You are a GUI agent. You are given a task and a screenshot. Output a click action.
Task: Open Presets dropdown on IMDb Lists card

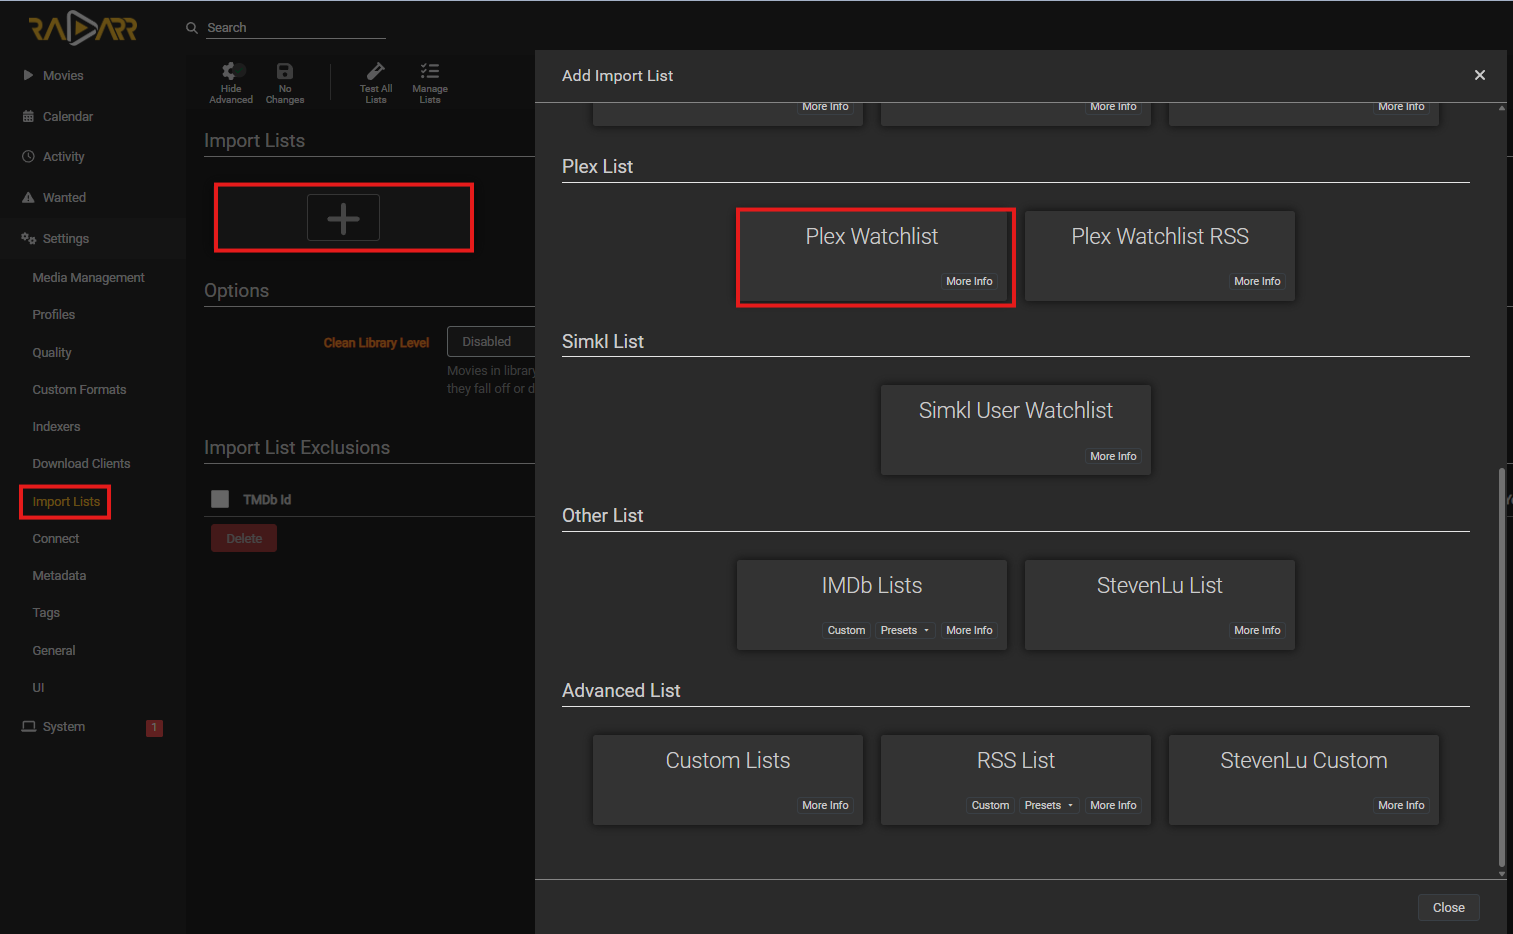pos(905,631)
